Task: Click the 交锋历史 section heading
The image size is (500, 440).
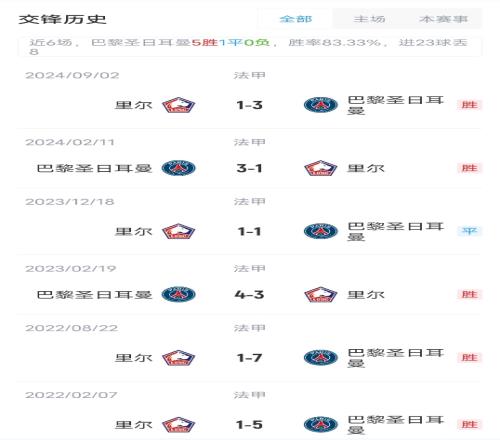Action: (x=62, y=19)
